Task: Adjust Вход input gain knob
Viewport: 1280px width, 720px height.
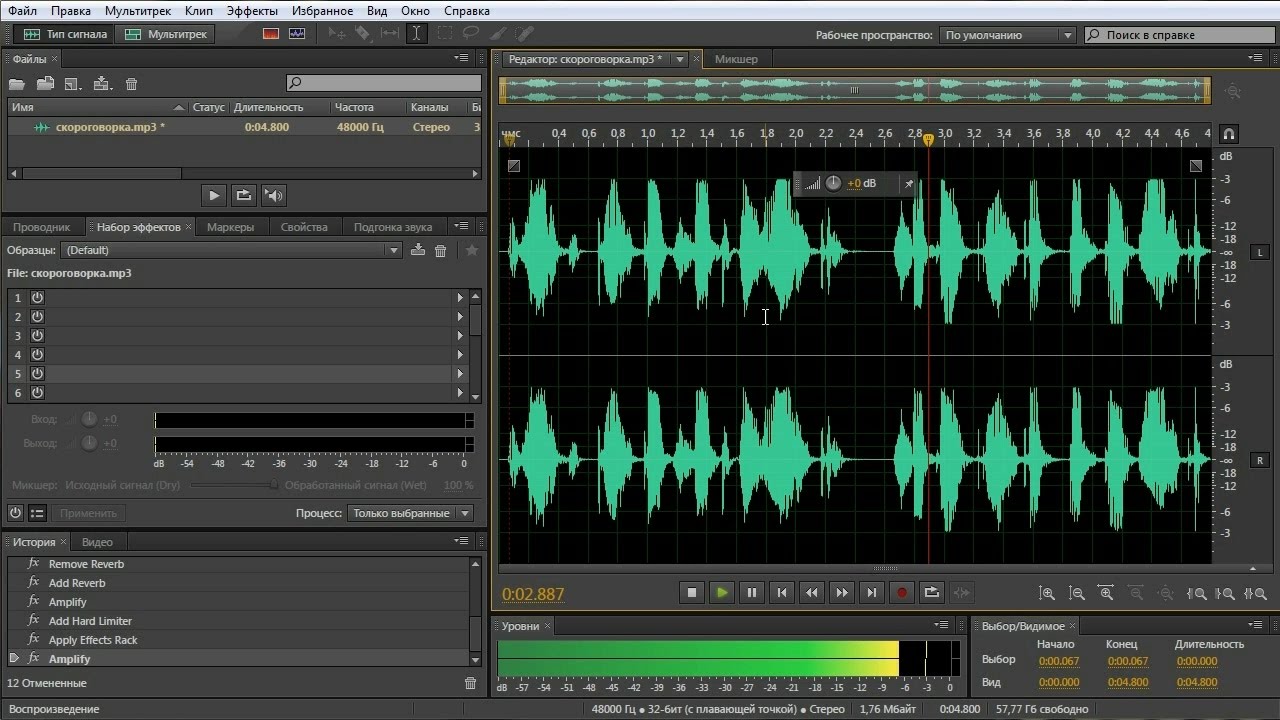Action: point(89,419)
